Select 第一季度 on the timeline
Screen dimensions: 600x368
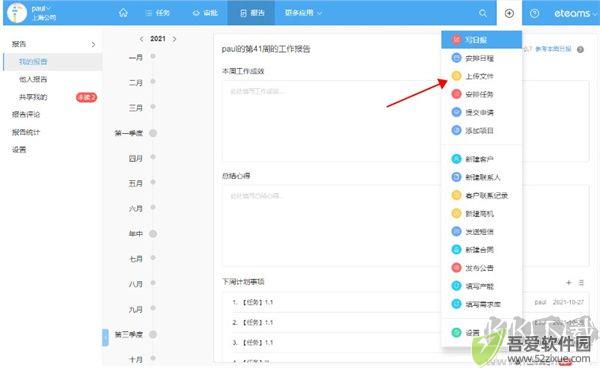tap(129, 133)
